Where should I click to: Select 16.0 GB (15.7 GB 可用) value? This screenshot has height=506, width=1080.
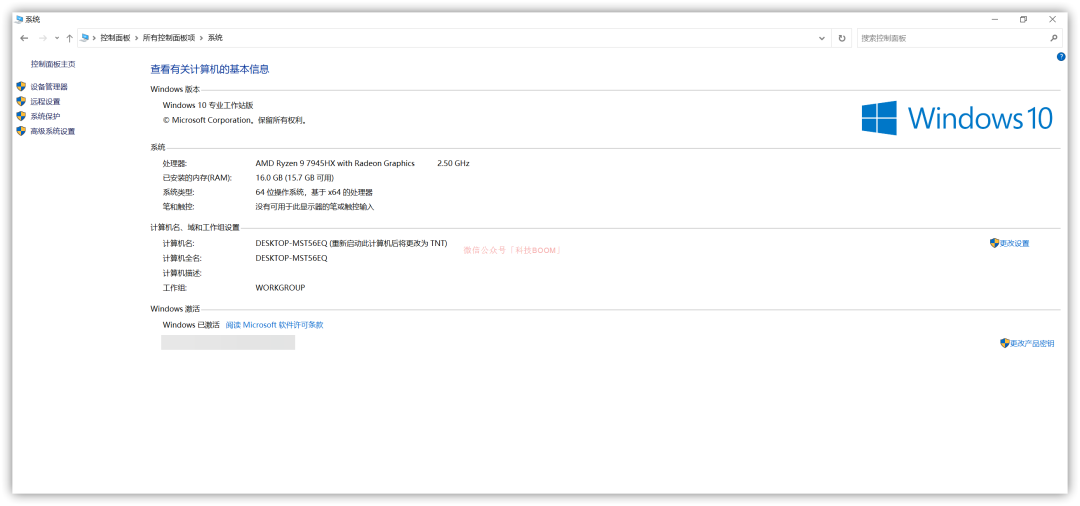[294, 178]
